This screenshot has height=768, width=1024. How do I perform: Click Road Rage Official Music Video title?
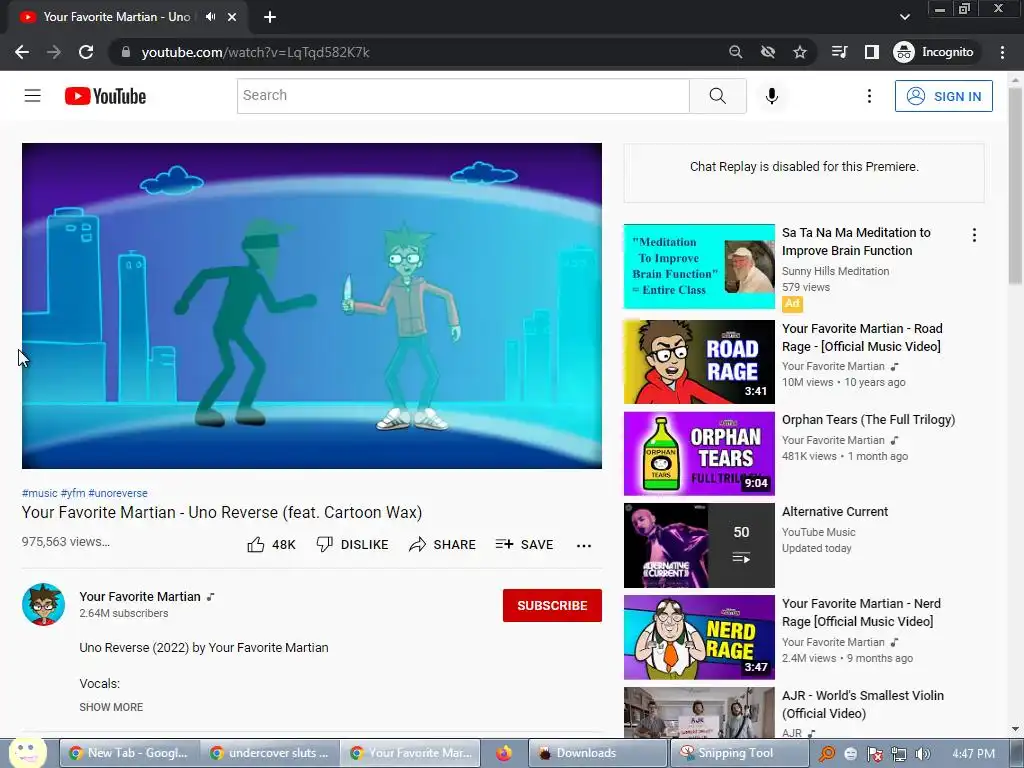[862, 337]
